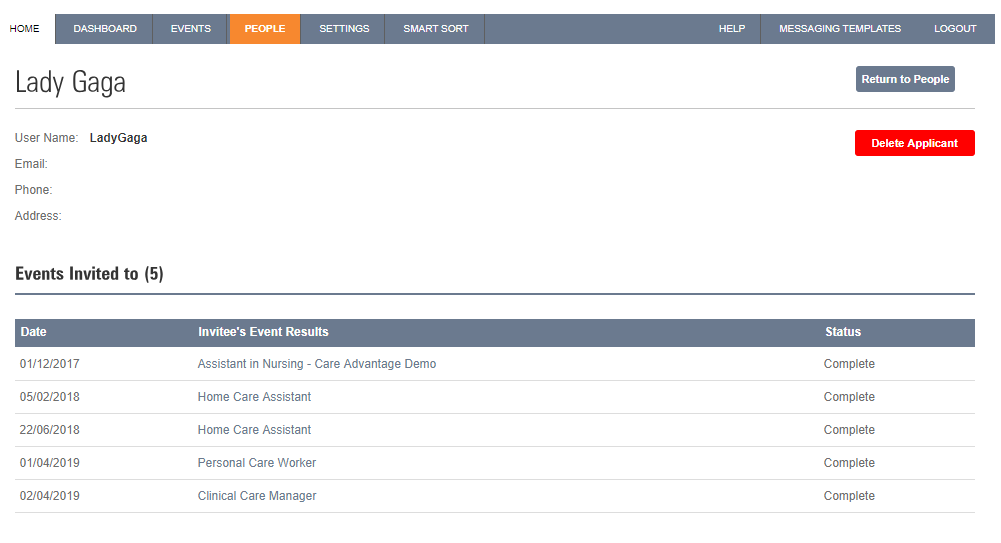1001x543 pixels.
Task: Select the date 05/02/2018
Action: tap(50, 397)
